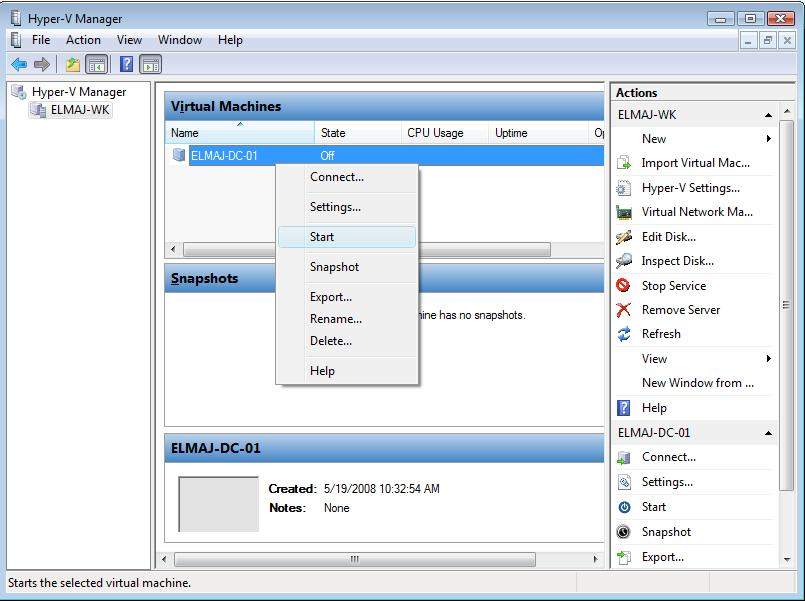Image resolution: width=805 pixels, height=601 pixels.
Task: Click the Help question mark icon in Actions
Action: pos(623,408)
